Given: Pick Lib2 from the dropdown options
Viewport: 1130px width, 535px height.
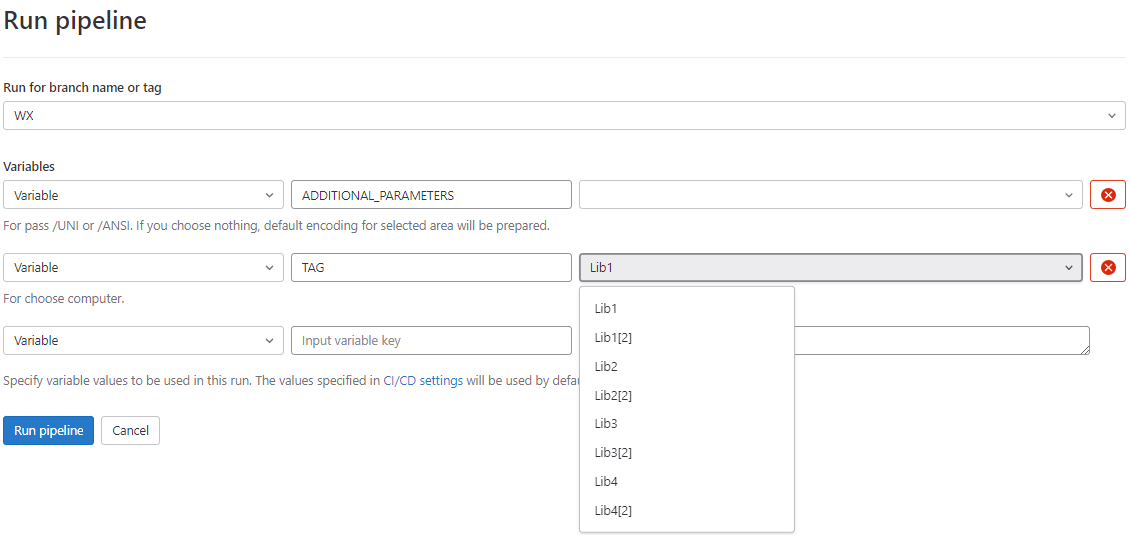Looking at the screenshot, I should coord(606,367).
